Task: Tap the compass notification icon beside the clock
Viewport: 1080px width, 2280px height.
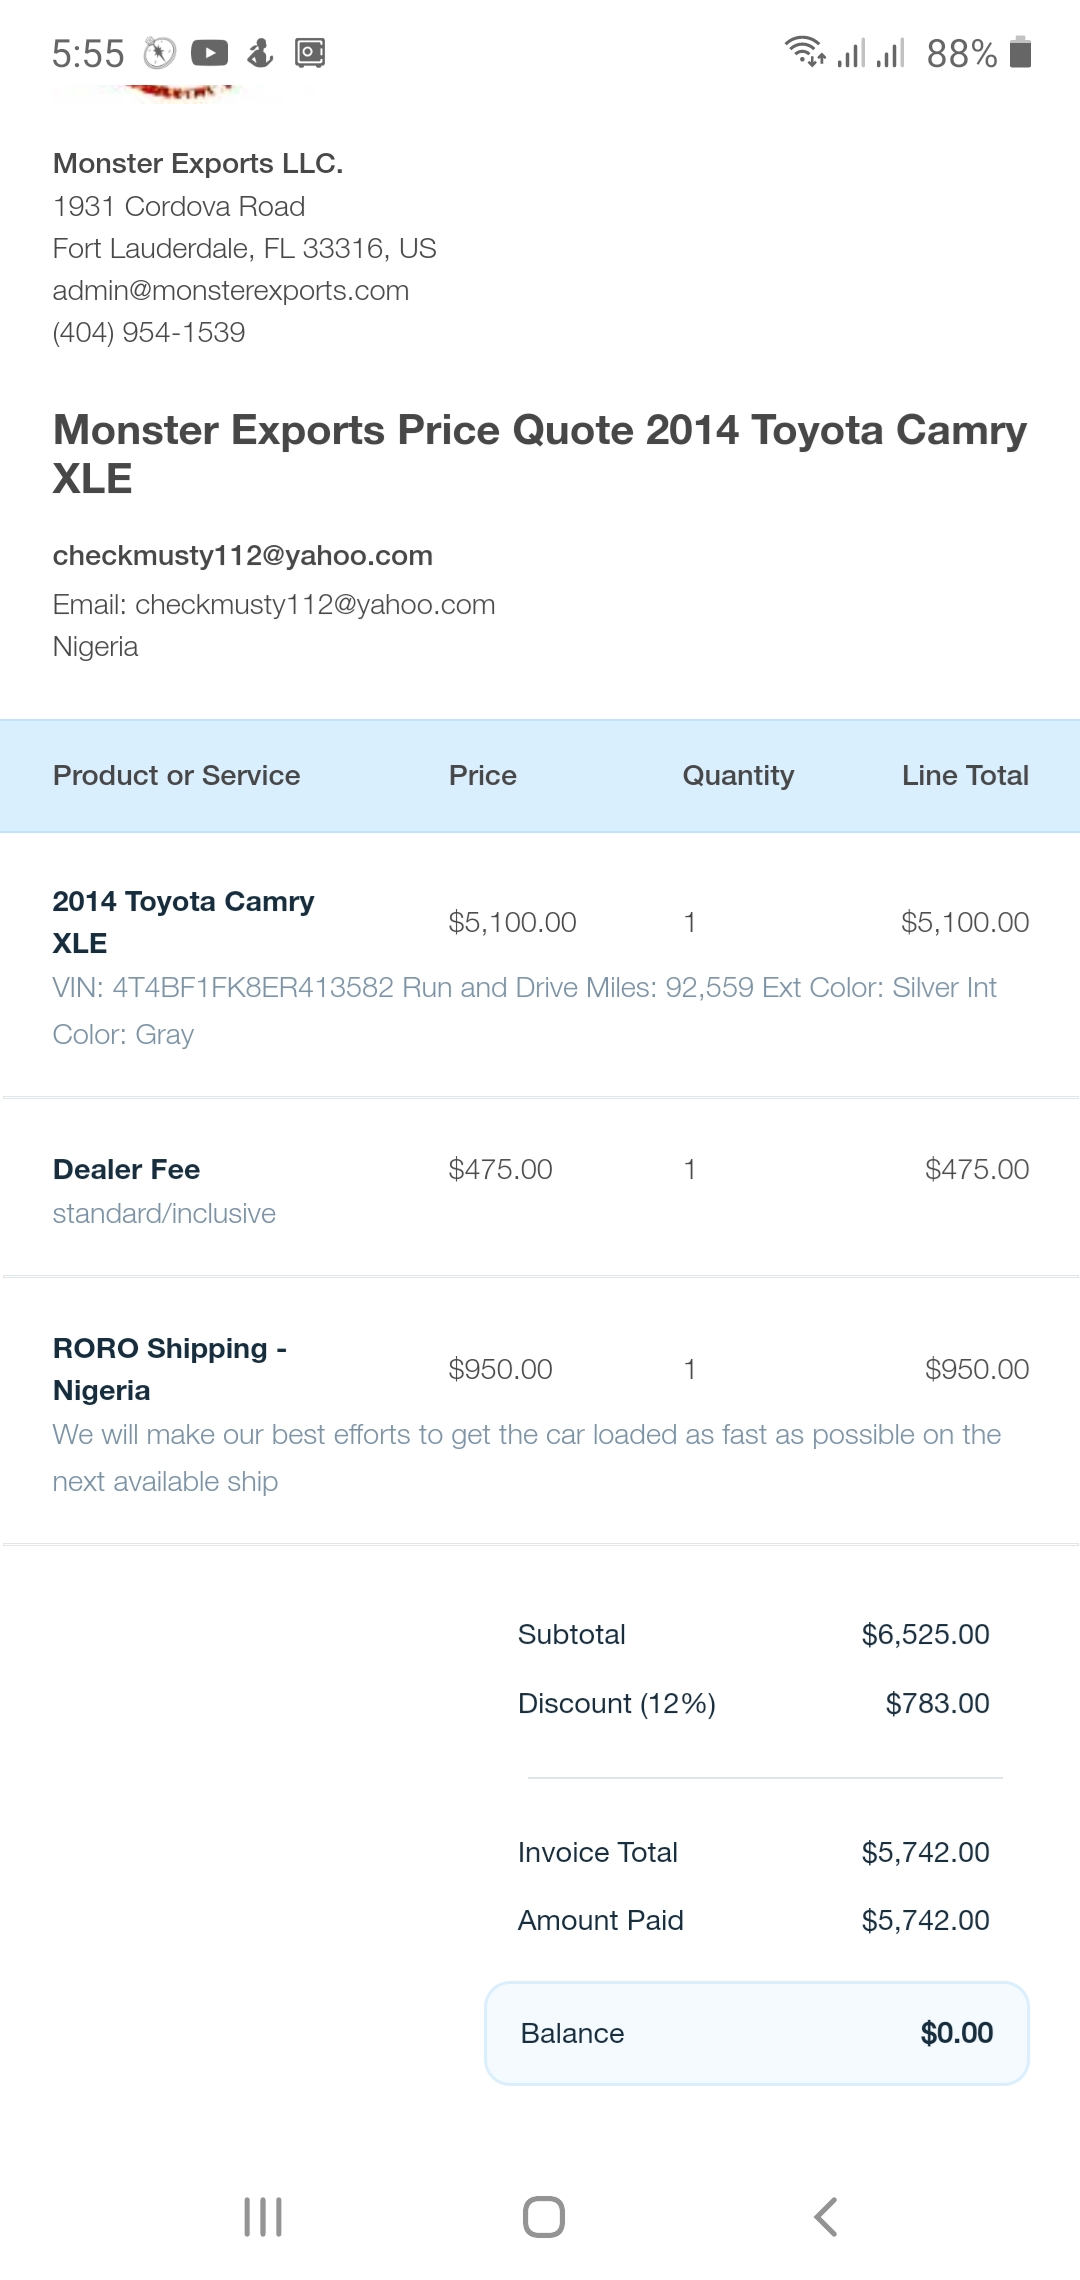Action: click(159, 53)
